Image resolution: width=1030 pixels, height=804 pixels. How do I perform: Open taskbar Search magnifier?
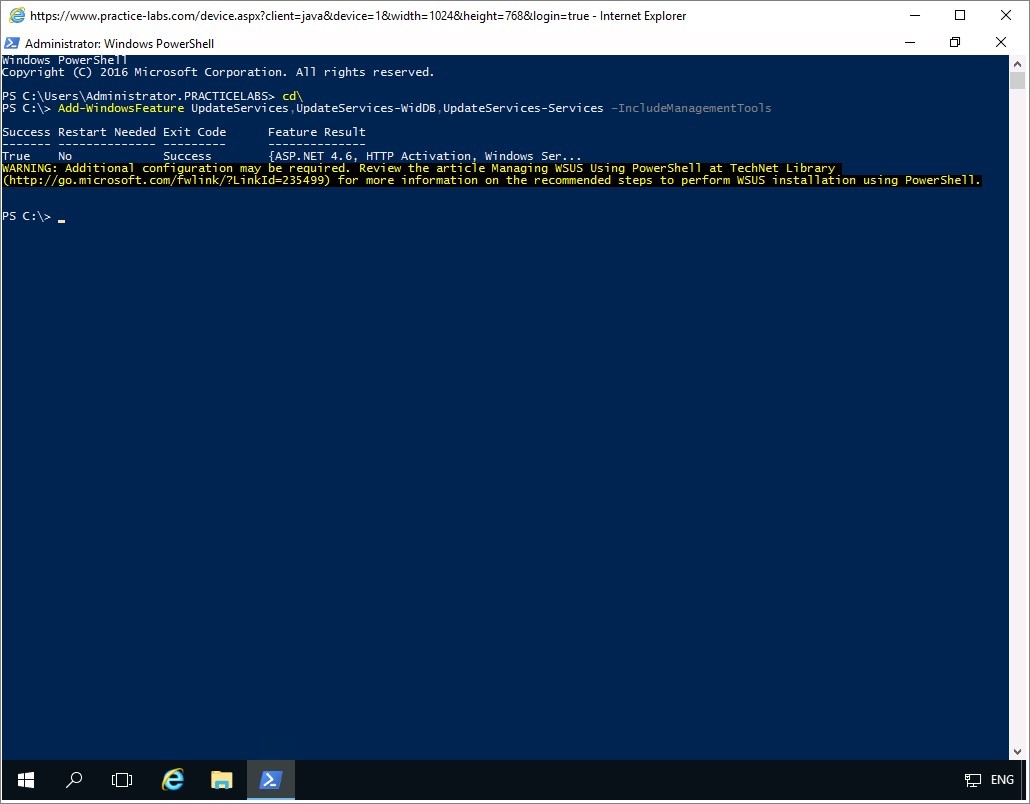tap(74, 780)
